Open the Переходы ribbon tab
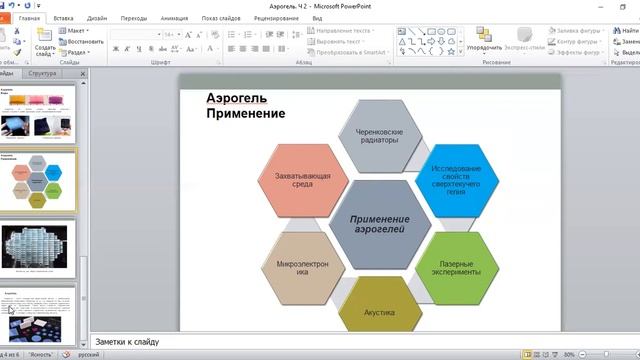 [x=134, y=18]
